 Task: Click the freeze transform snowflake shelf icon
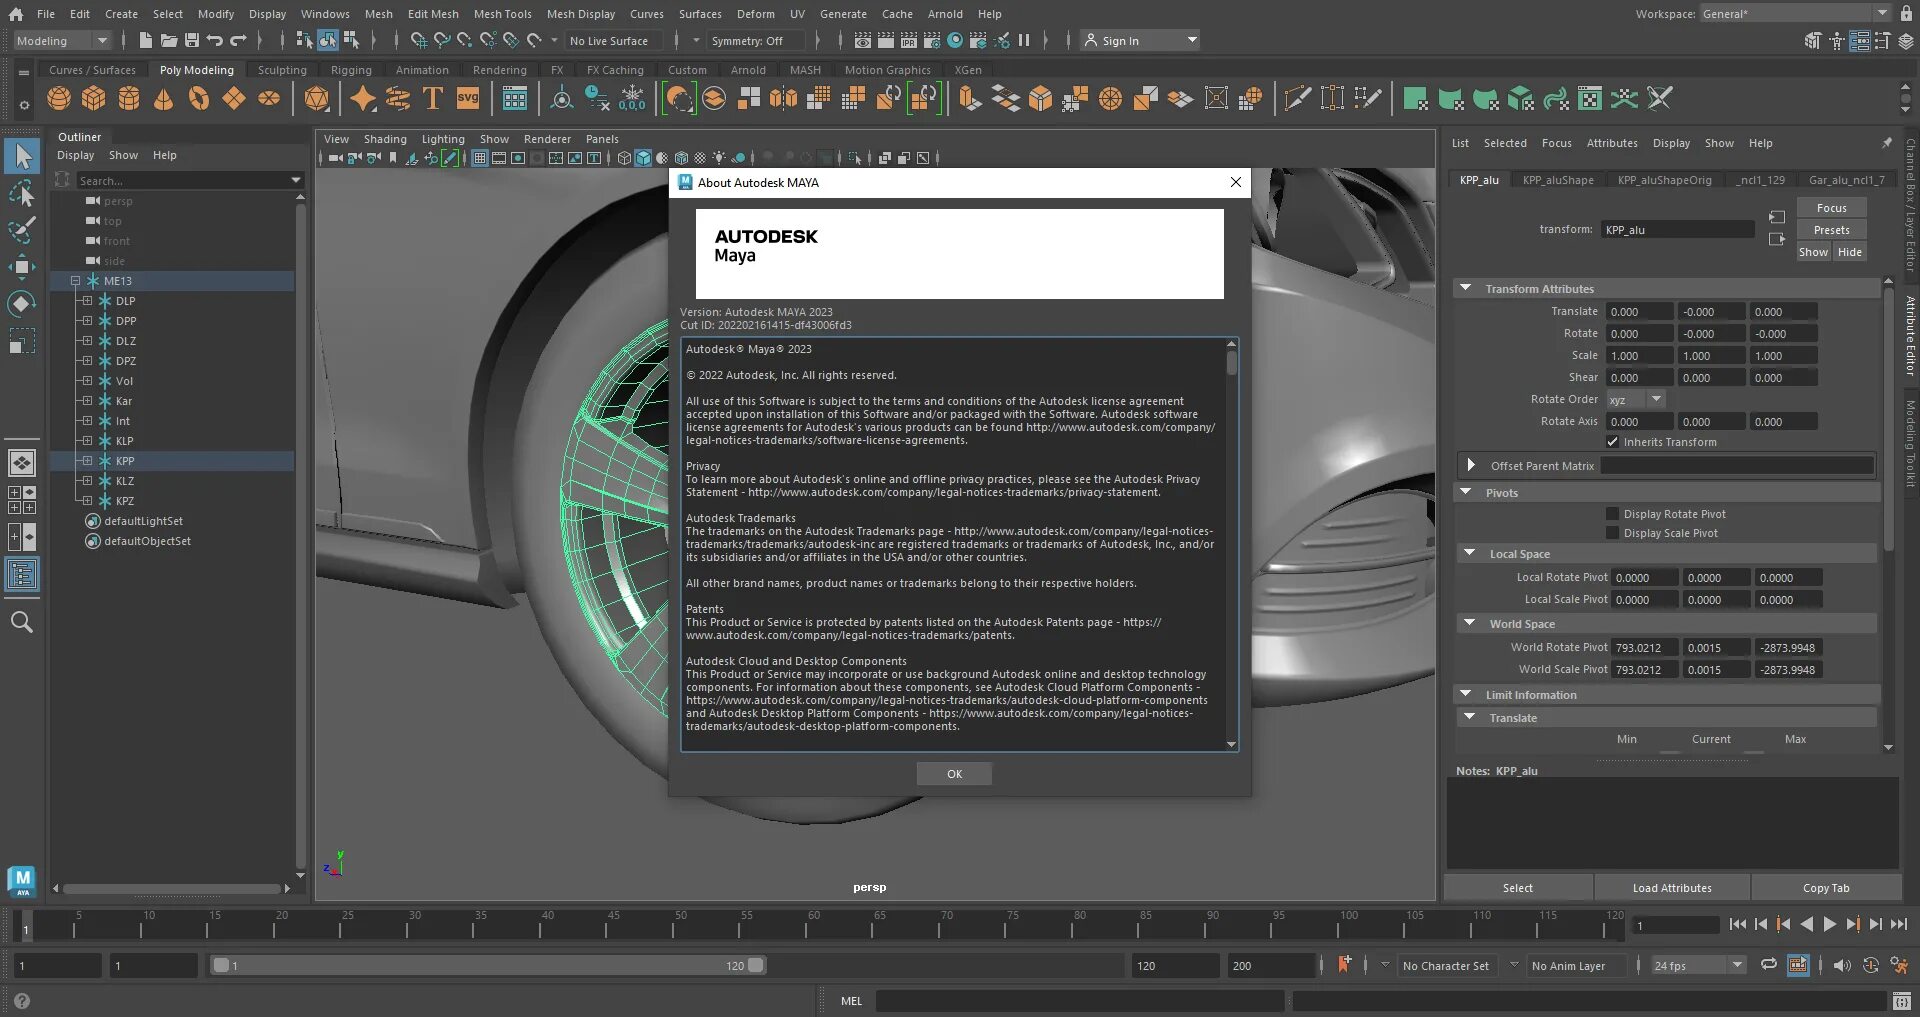(x=632, y=99)
